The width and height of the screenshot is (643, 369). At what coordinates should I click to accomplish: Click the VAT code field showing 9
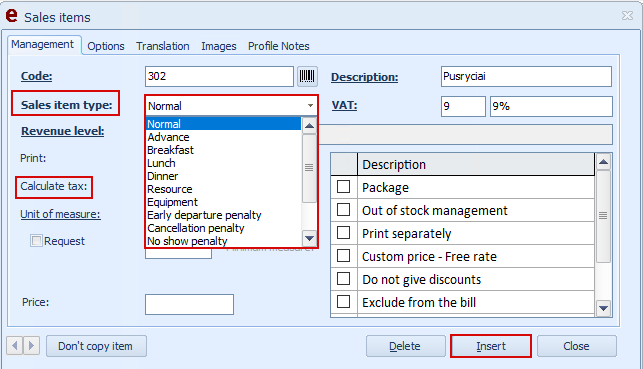pos(463,106)
